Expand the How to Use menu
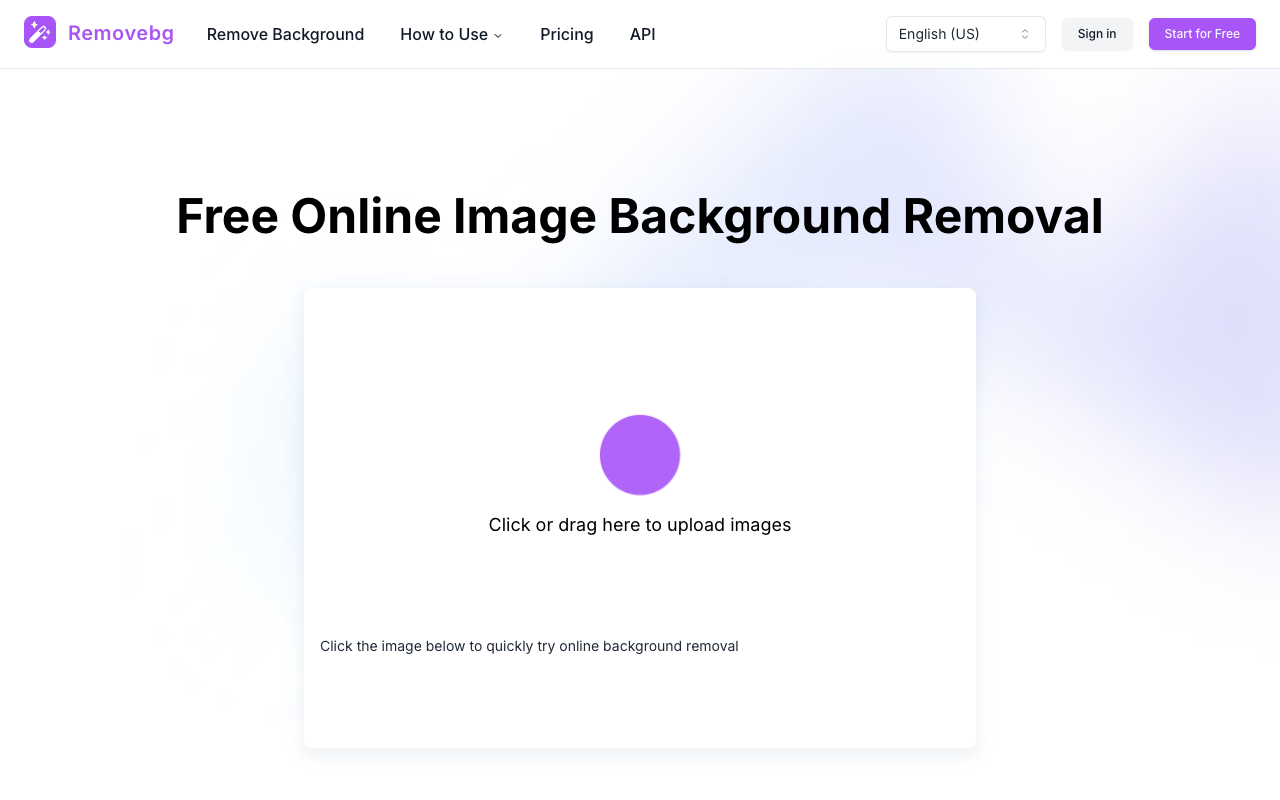The width and height of the screenshot is (1280, 800). pos(451,34)
